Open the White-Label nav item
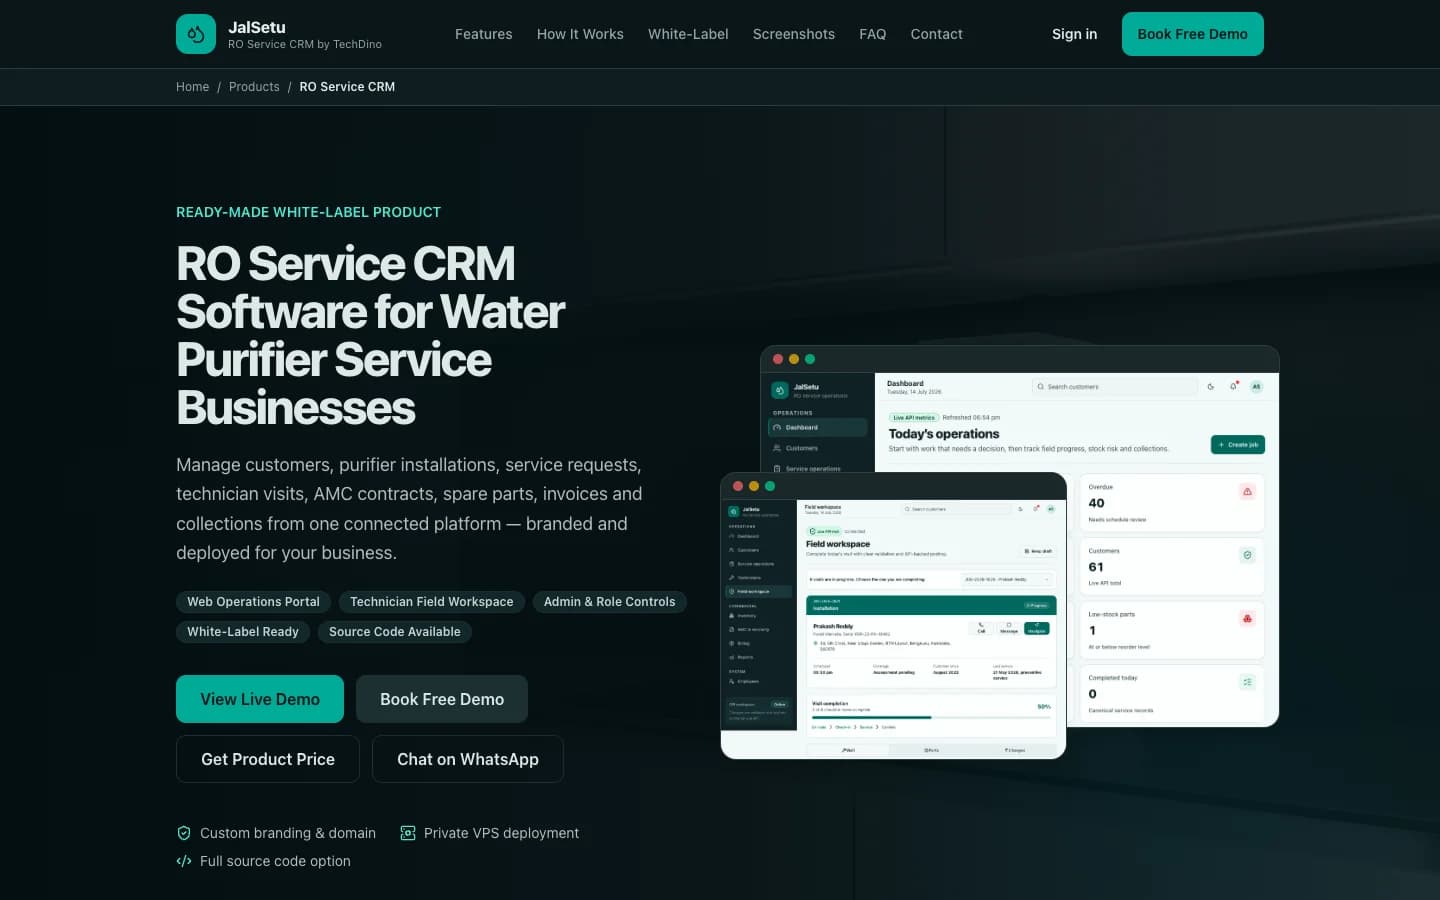Screen dimensions: 1440x900 pyautogui.click(x=688, y=34)
